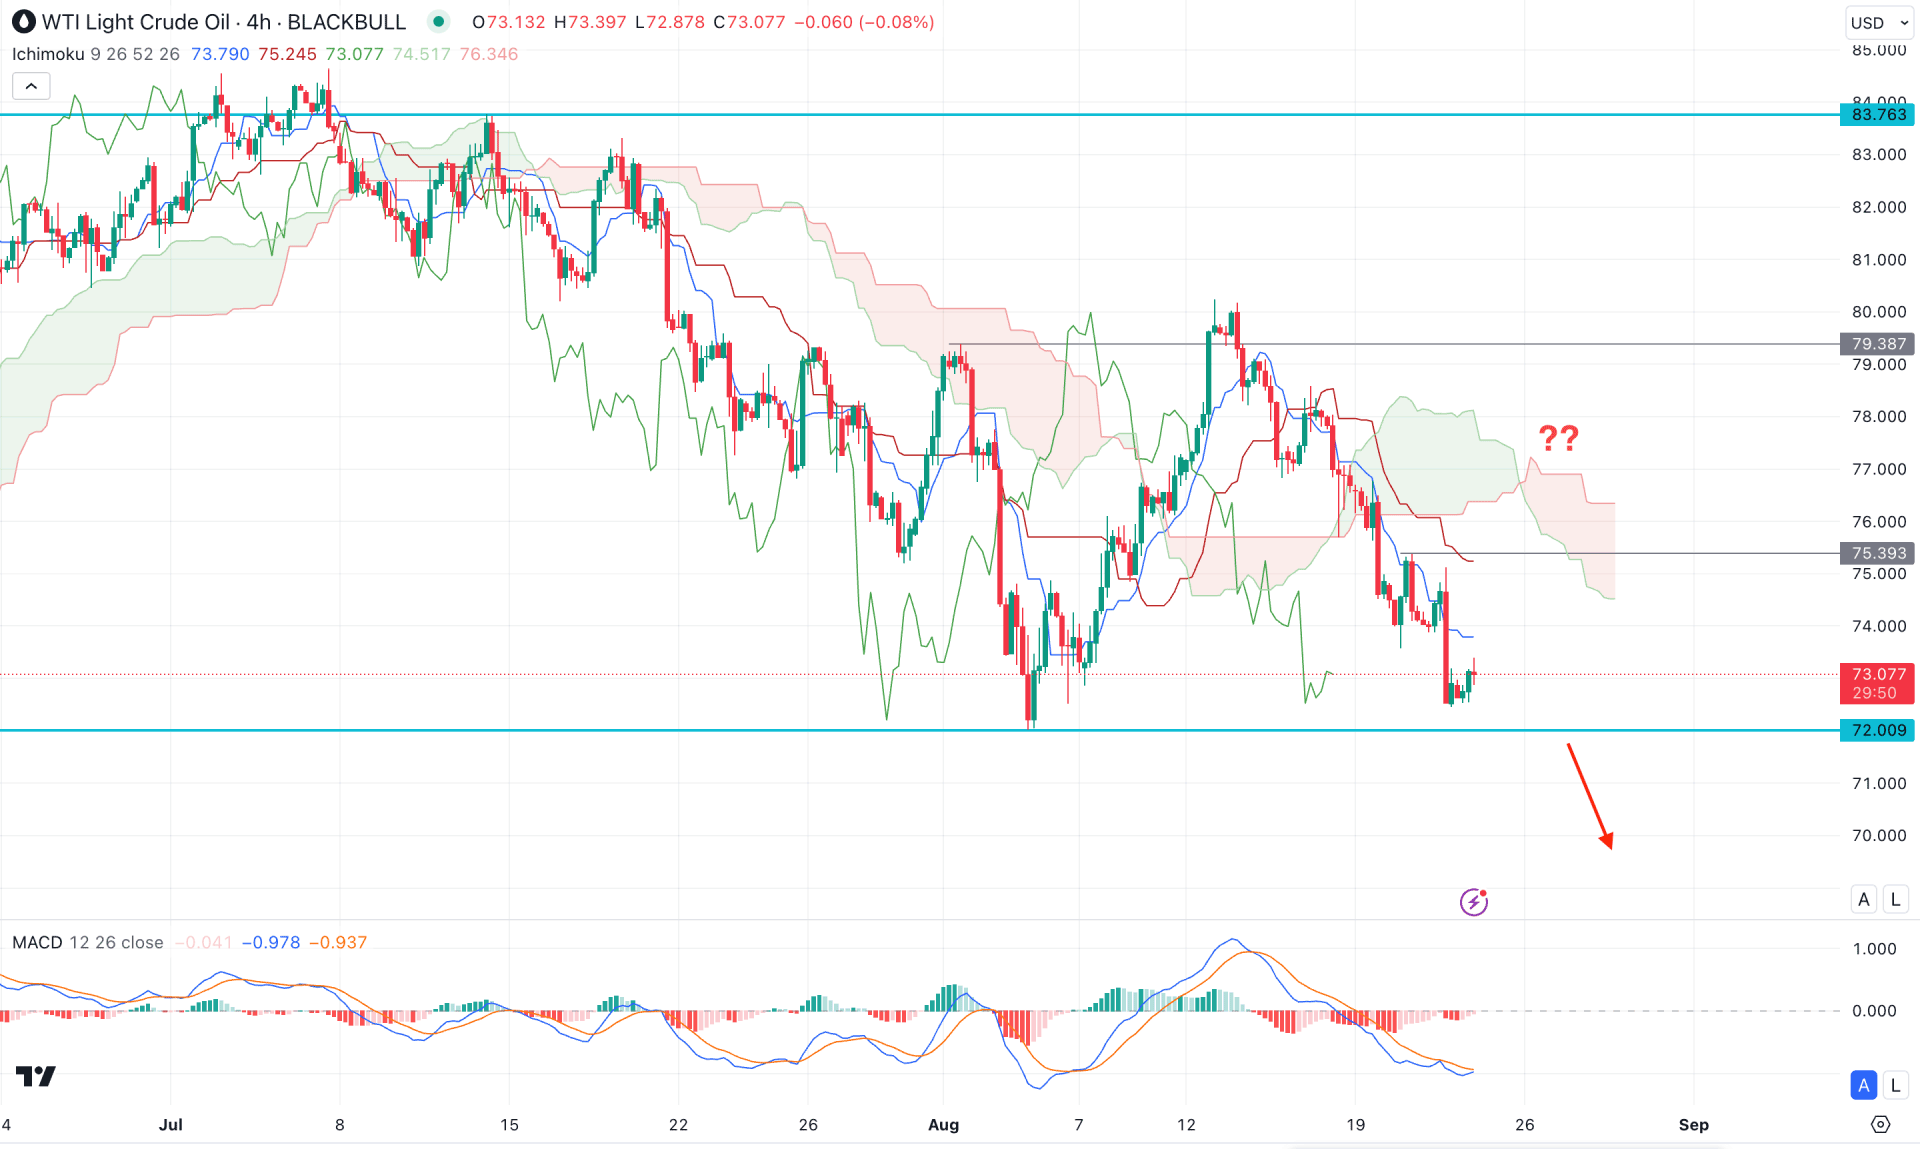
Task: Click the 70.000 price scale label
Action: 1879,835
